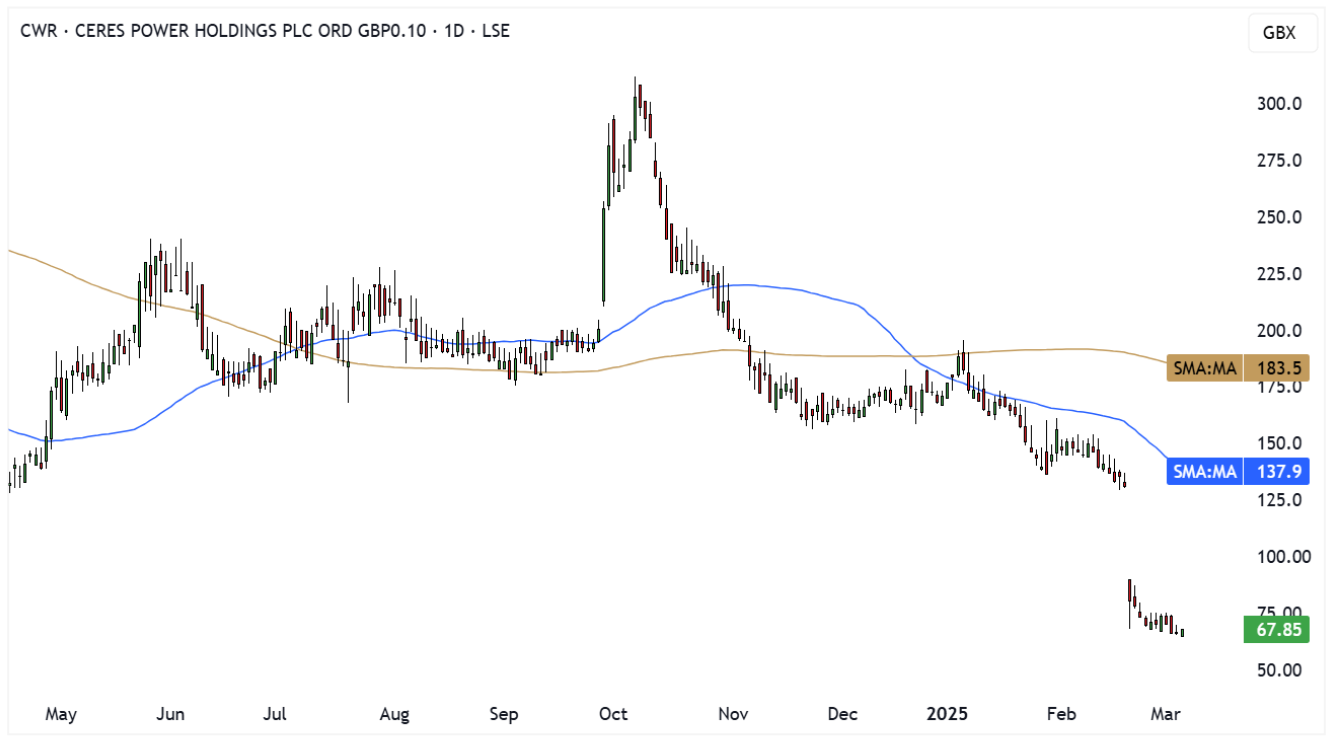The image size is (1332, 742).
Task: Select the blue SMA:MA 137.9 label
Action: [1238, 471]
